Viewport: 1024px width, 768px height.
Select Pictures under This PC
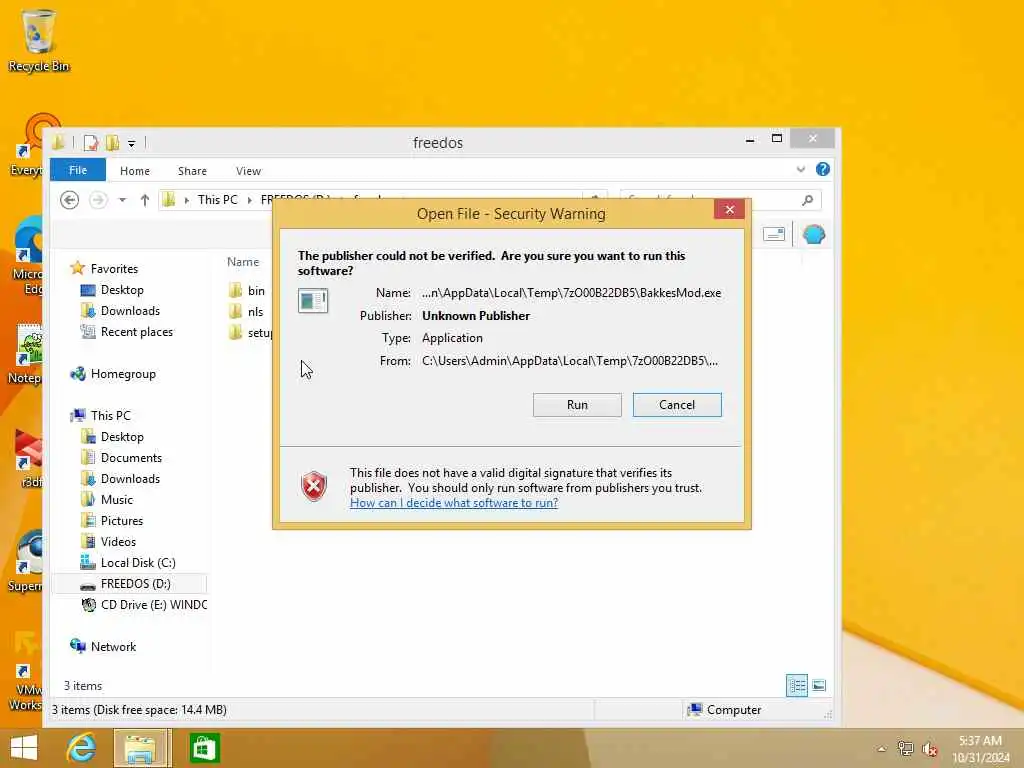[121, 520]
